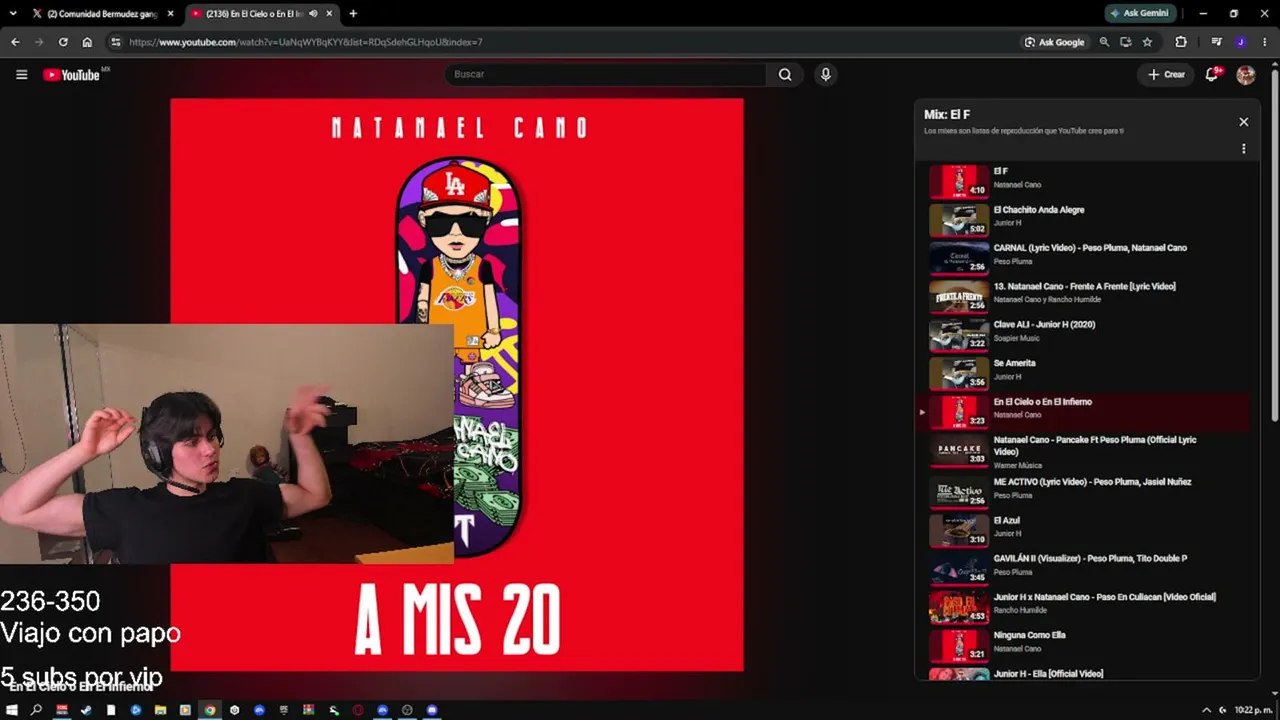
Task: Close the En El Cielo o En El Infierno tab
Action: (329, 14)
